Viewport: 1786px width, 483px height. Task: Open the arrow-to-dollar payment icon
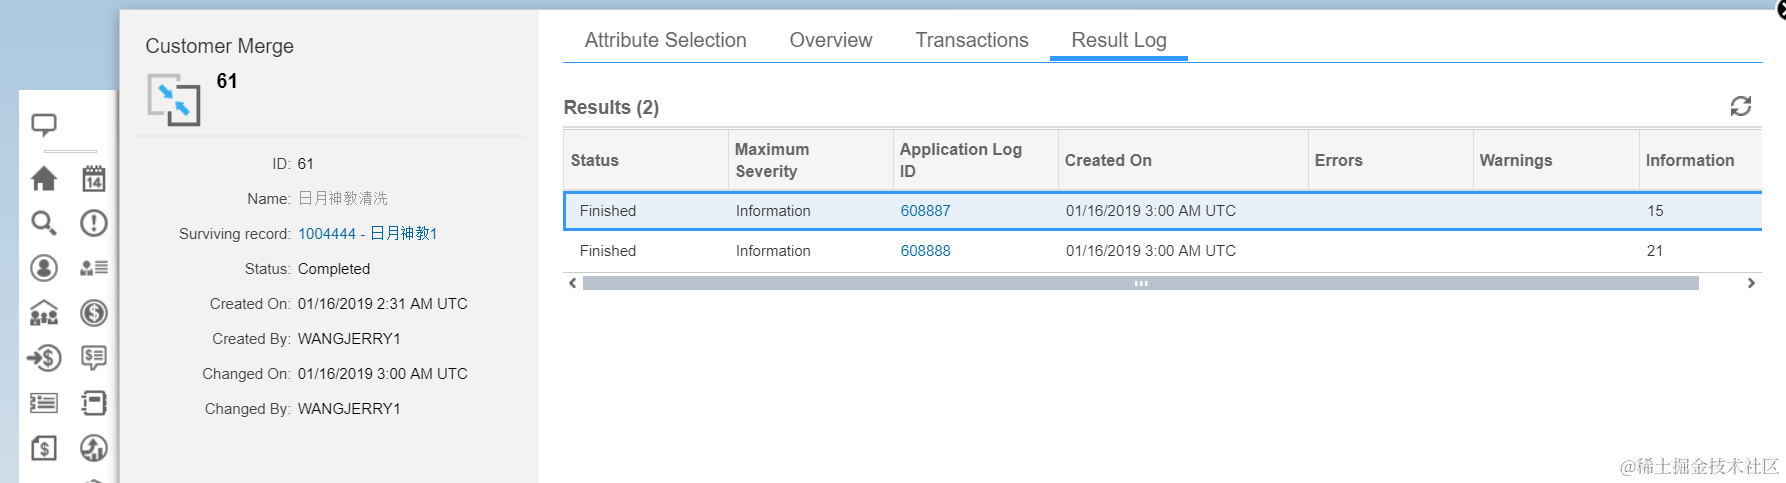44,358
